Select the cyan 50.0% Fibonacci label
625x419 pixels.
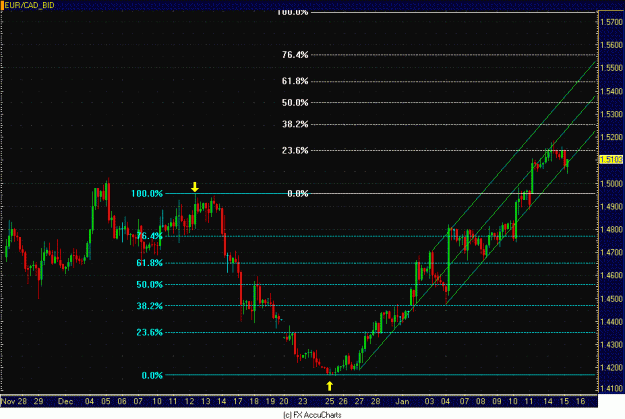(x=149, y=285)
